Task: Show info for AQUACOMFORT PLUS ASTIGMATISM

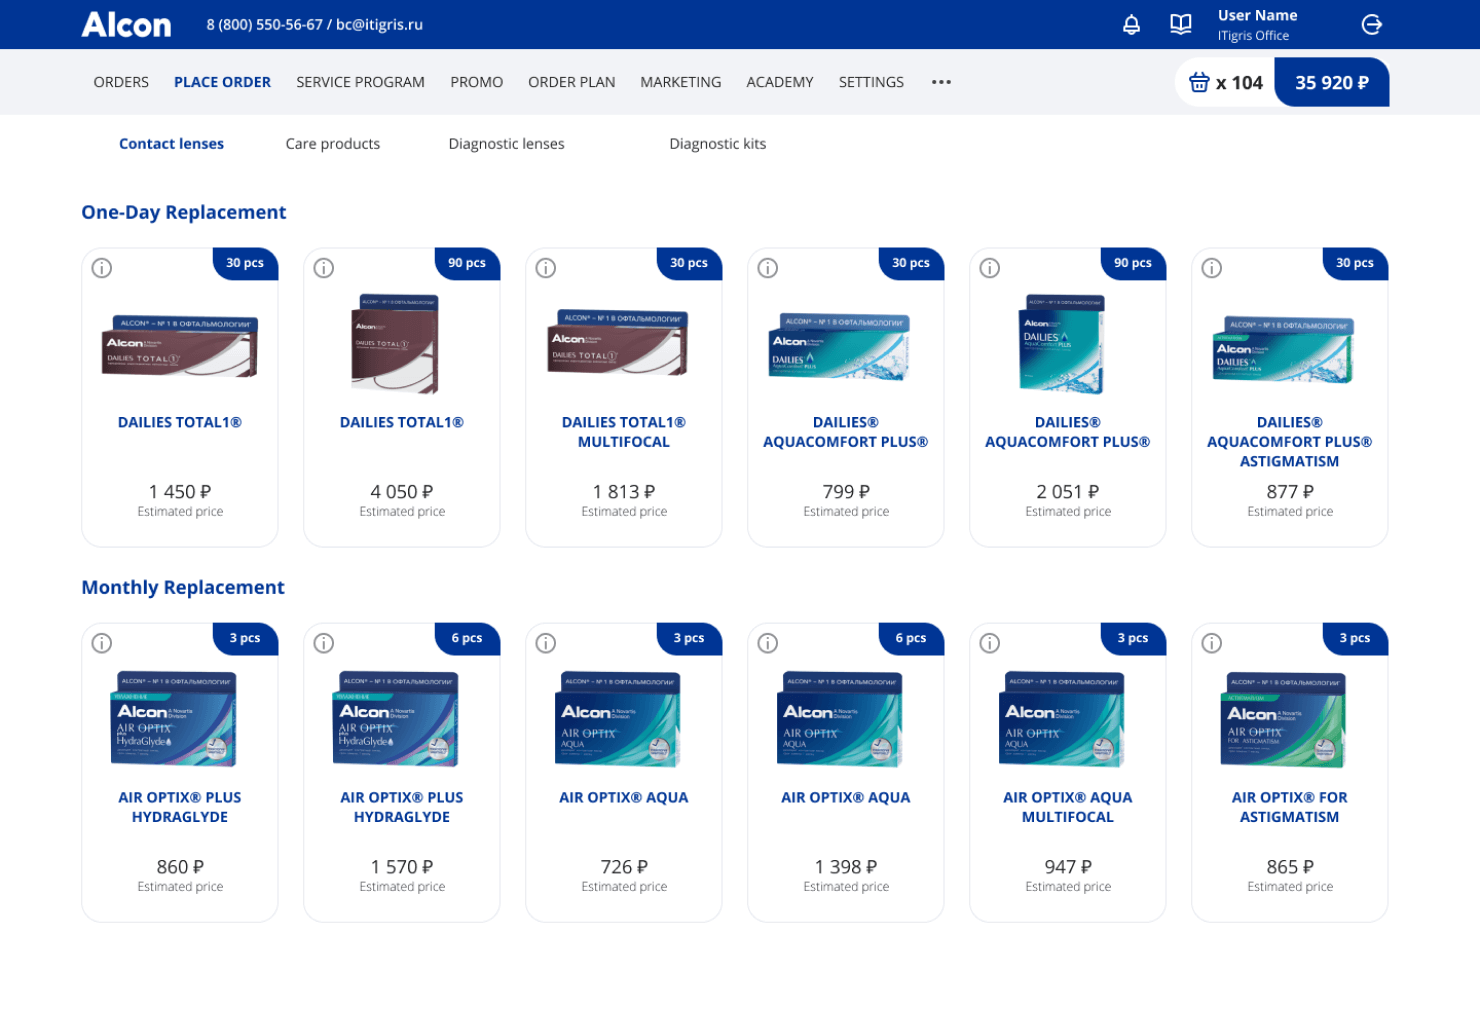Action: (1212, 268)
